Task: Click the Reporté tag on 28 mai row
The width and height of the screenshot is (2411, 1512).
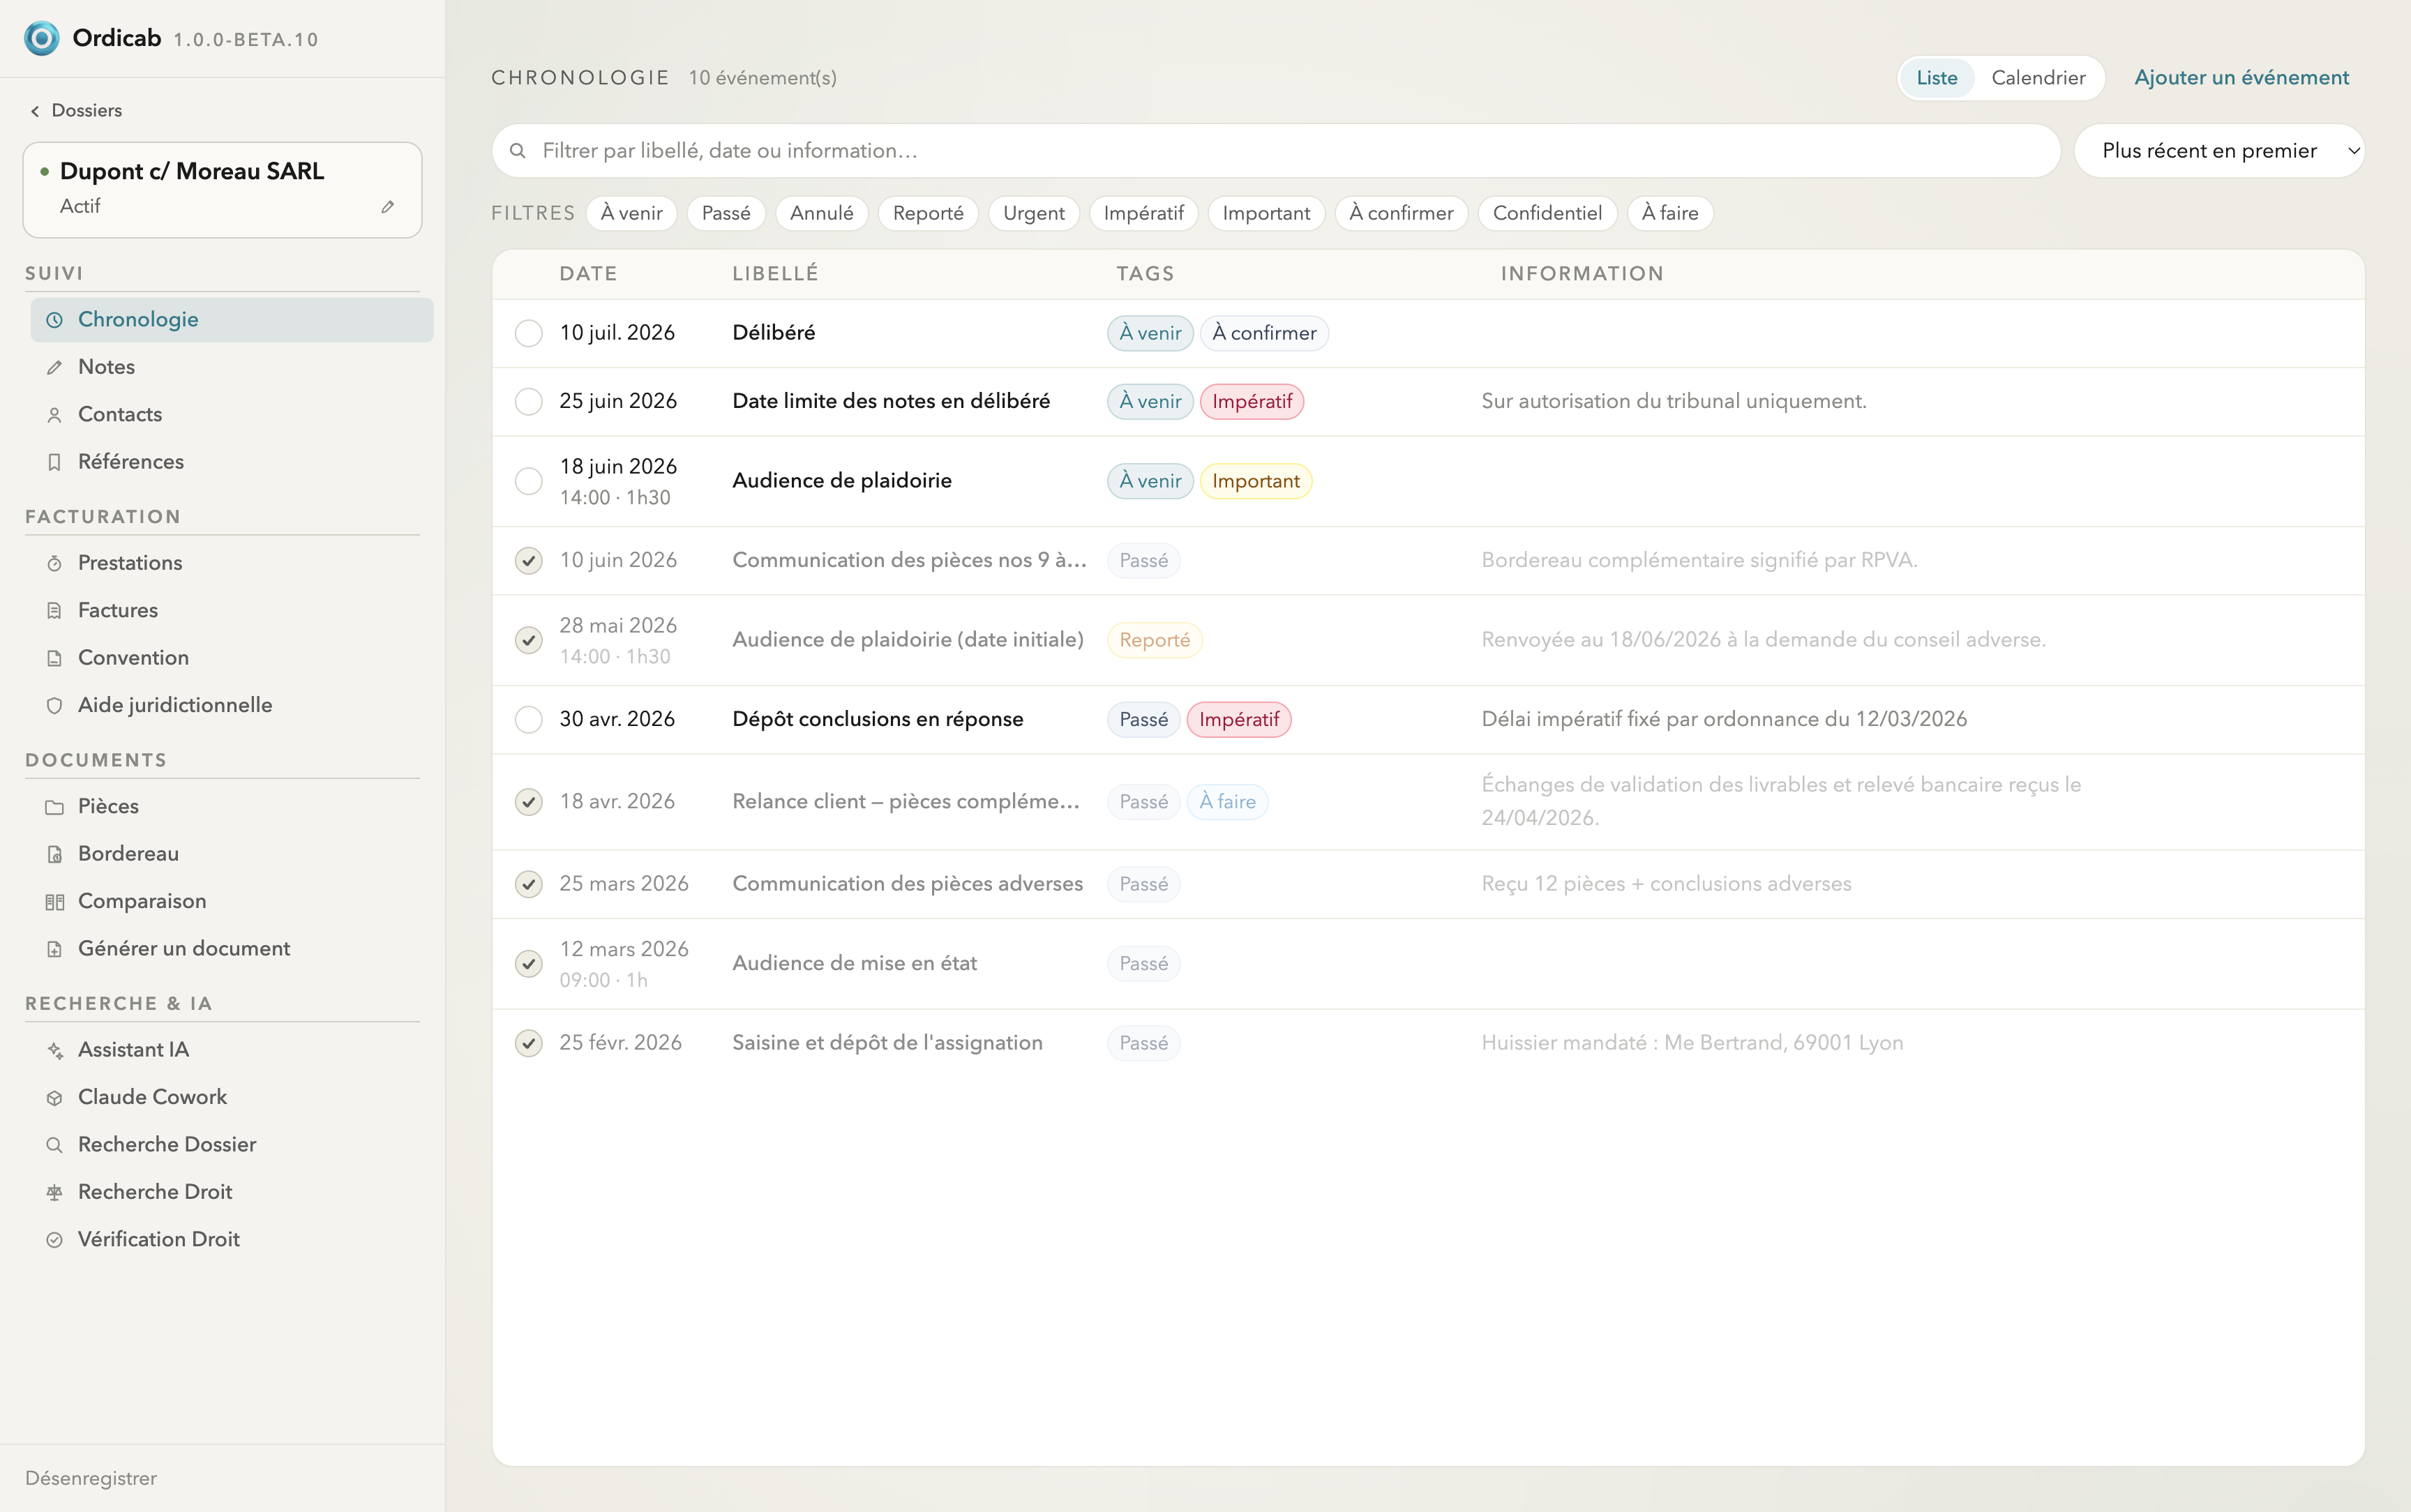Action: 1155,640
